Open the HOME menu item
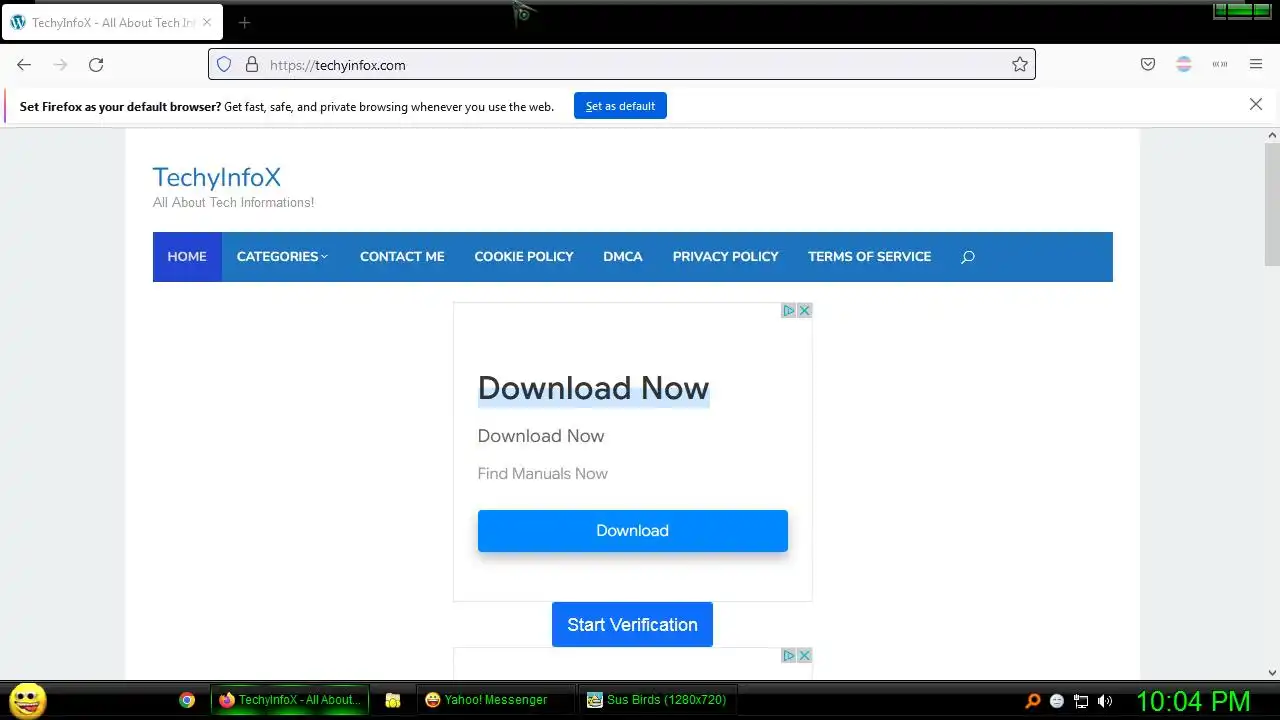 tap(187, 257)
